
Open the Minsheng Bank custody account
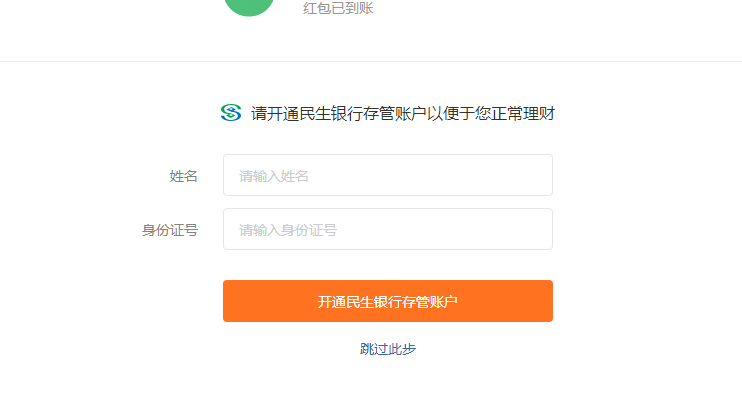click(x=388, y=301)
